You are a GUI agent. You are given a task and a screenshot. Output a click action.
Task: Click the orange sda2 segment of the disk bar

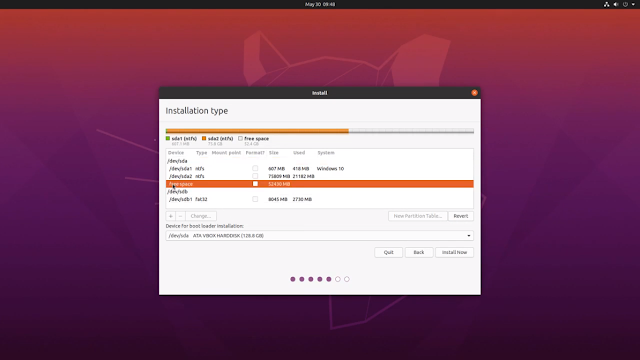[x=258, y=131]
